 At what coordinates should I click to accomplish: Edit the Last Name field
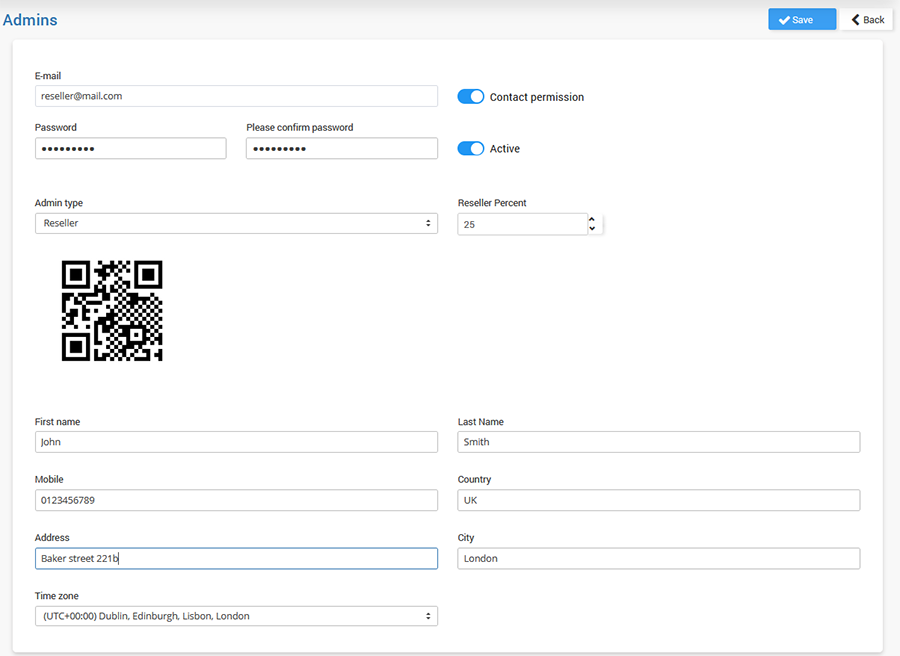(658, 442)
